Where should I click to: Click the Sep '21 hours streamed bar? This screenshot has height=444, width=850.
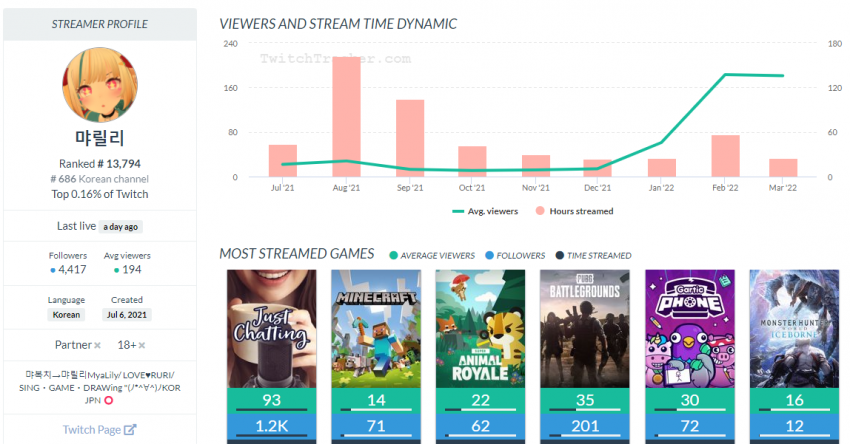410,138
